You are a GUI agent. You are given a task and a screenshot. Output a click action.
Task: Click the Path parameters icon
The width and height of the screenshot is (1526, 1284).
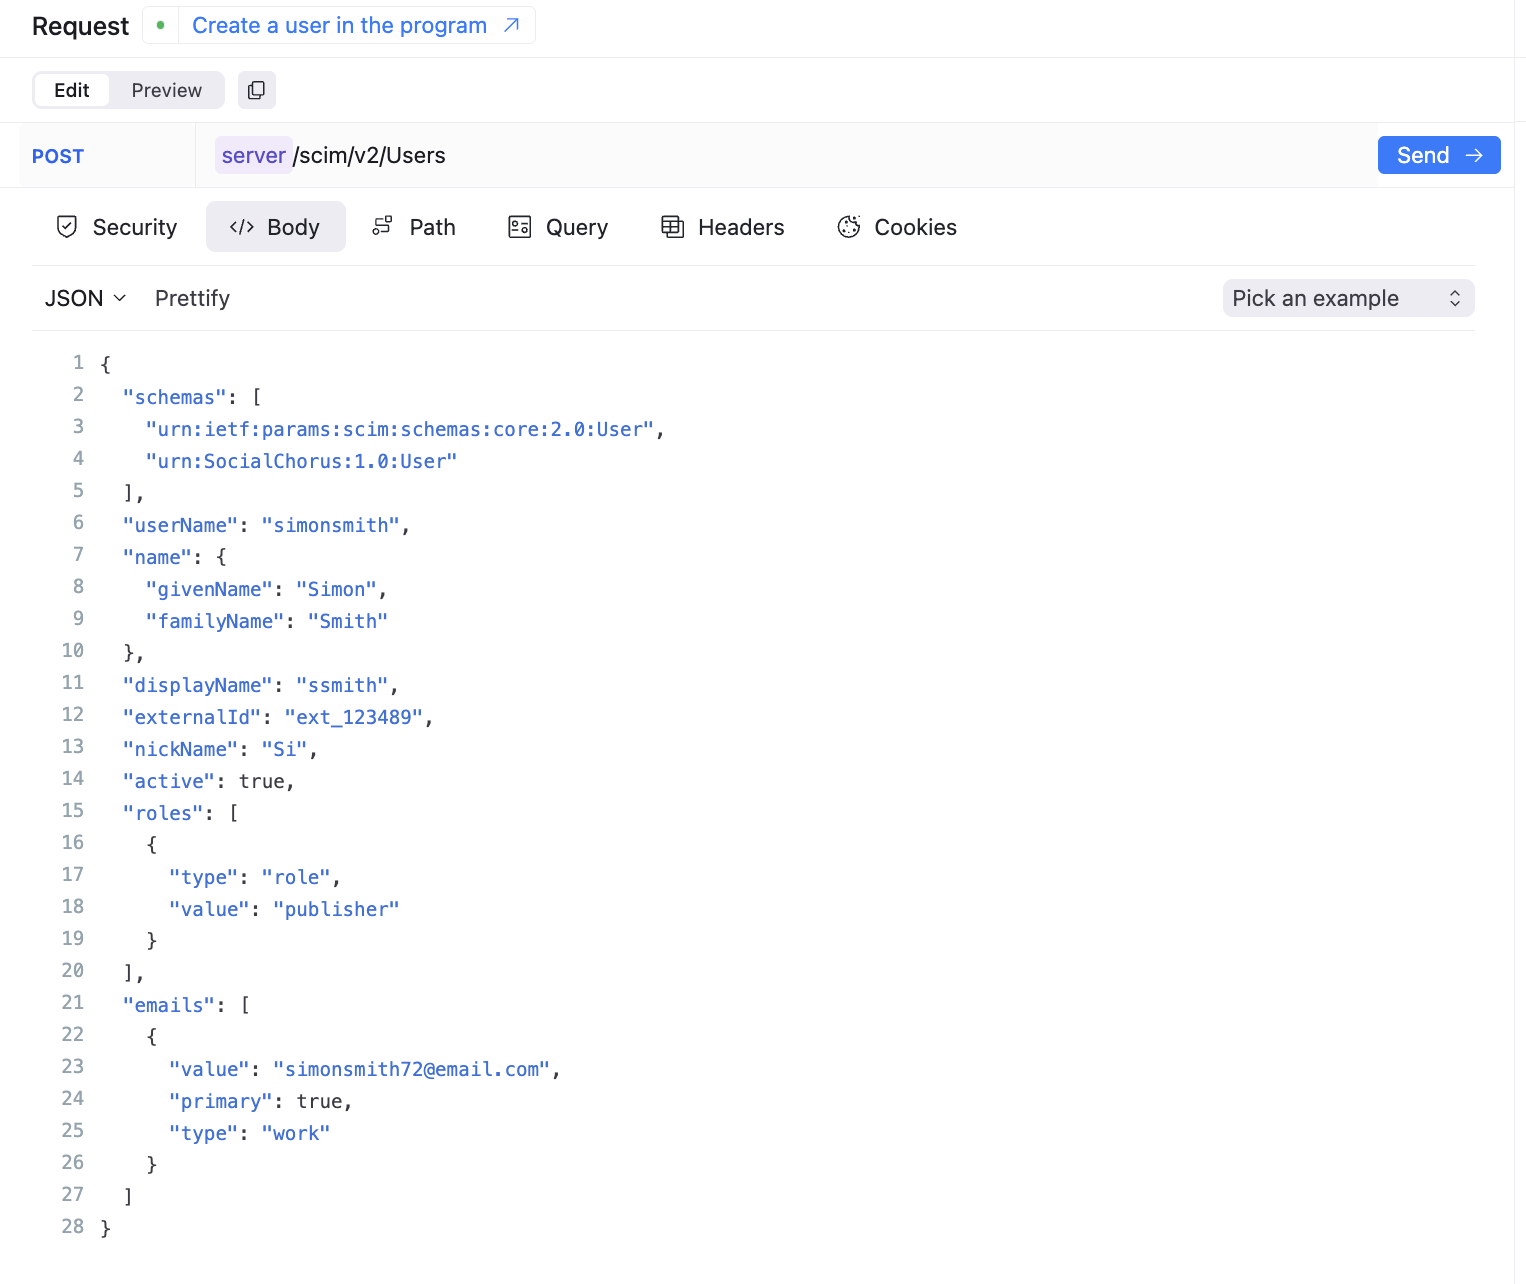(382, 226)
